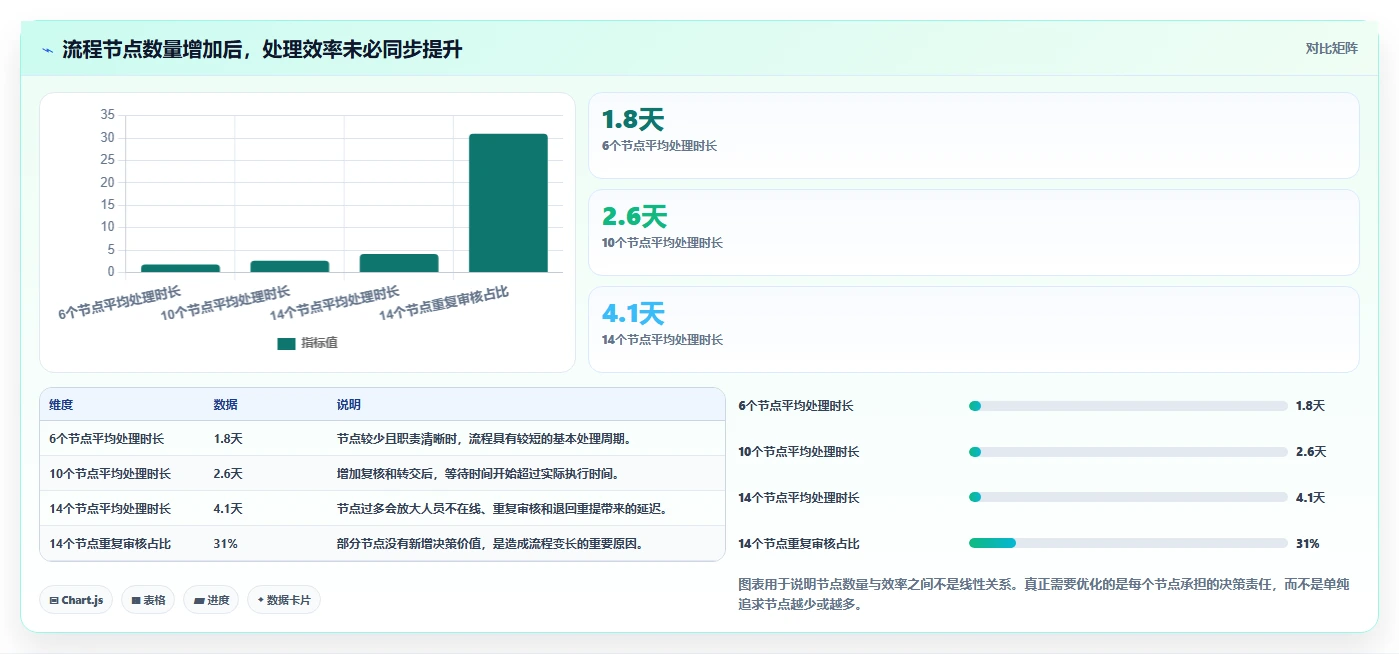Image resolution: width=1399 pixels, height=654 pixels.
Task: Click the 6个节点平均处理时长 progress bar
Action: [x=1128, y=406]
